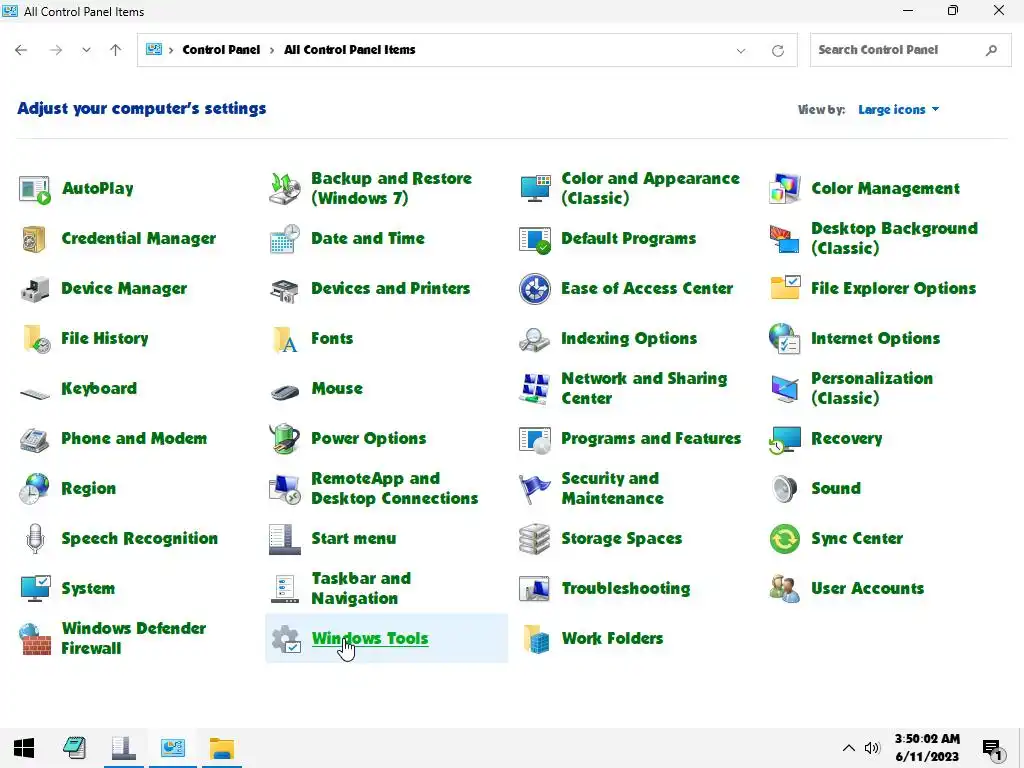Screen dimensions: 1024x768
Task: Click the Color Management icon
Action: [784, 189]
